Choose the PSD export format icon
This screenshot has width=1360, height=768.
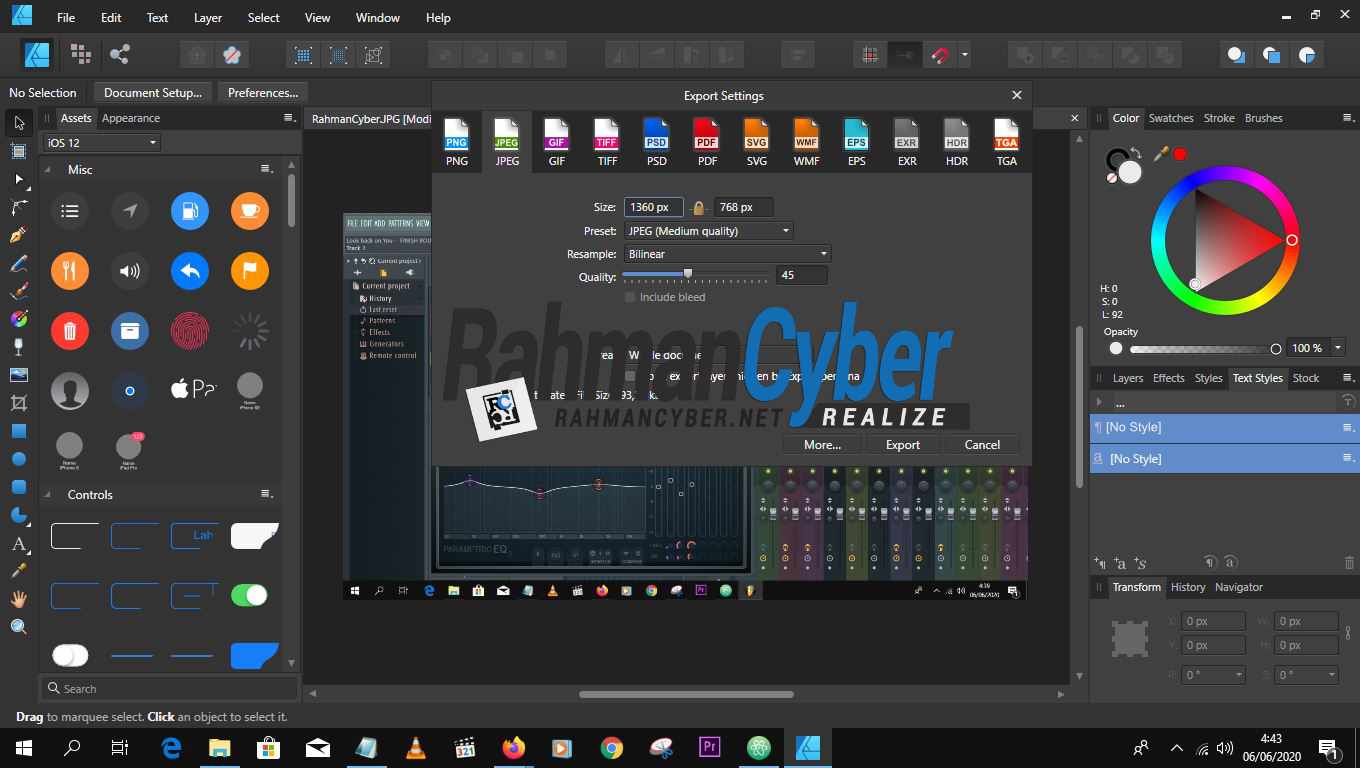click(x=657, y=141)
